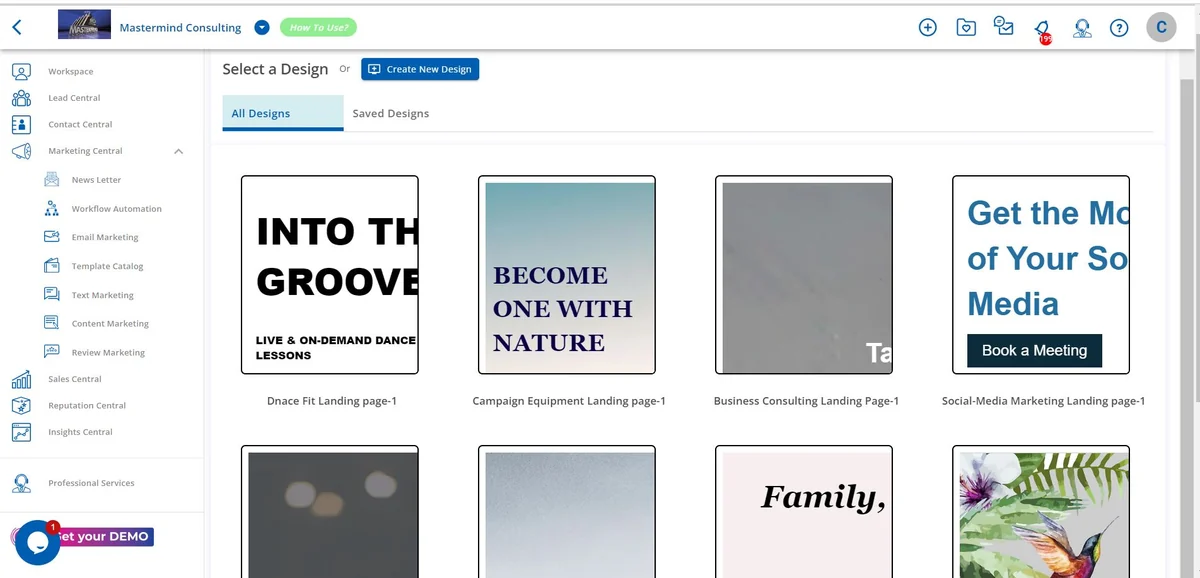
Task: Select Content Marketing submenu item
Action: pyautogui.click(x=110, y=324)
